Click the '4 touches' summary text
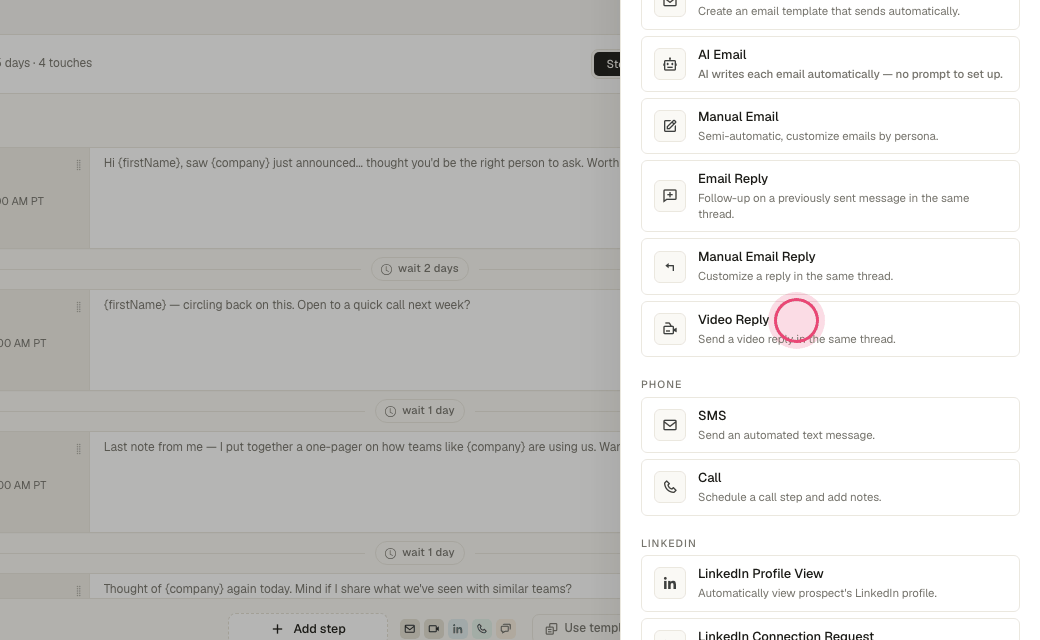 click(65, 63)
